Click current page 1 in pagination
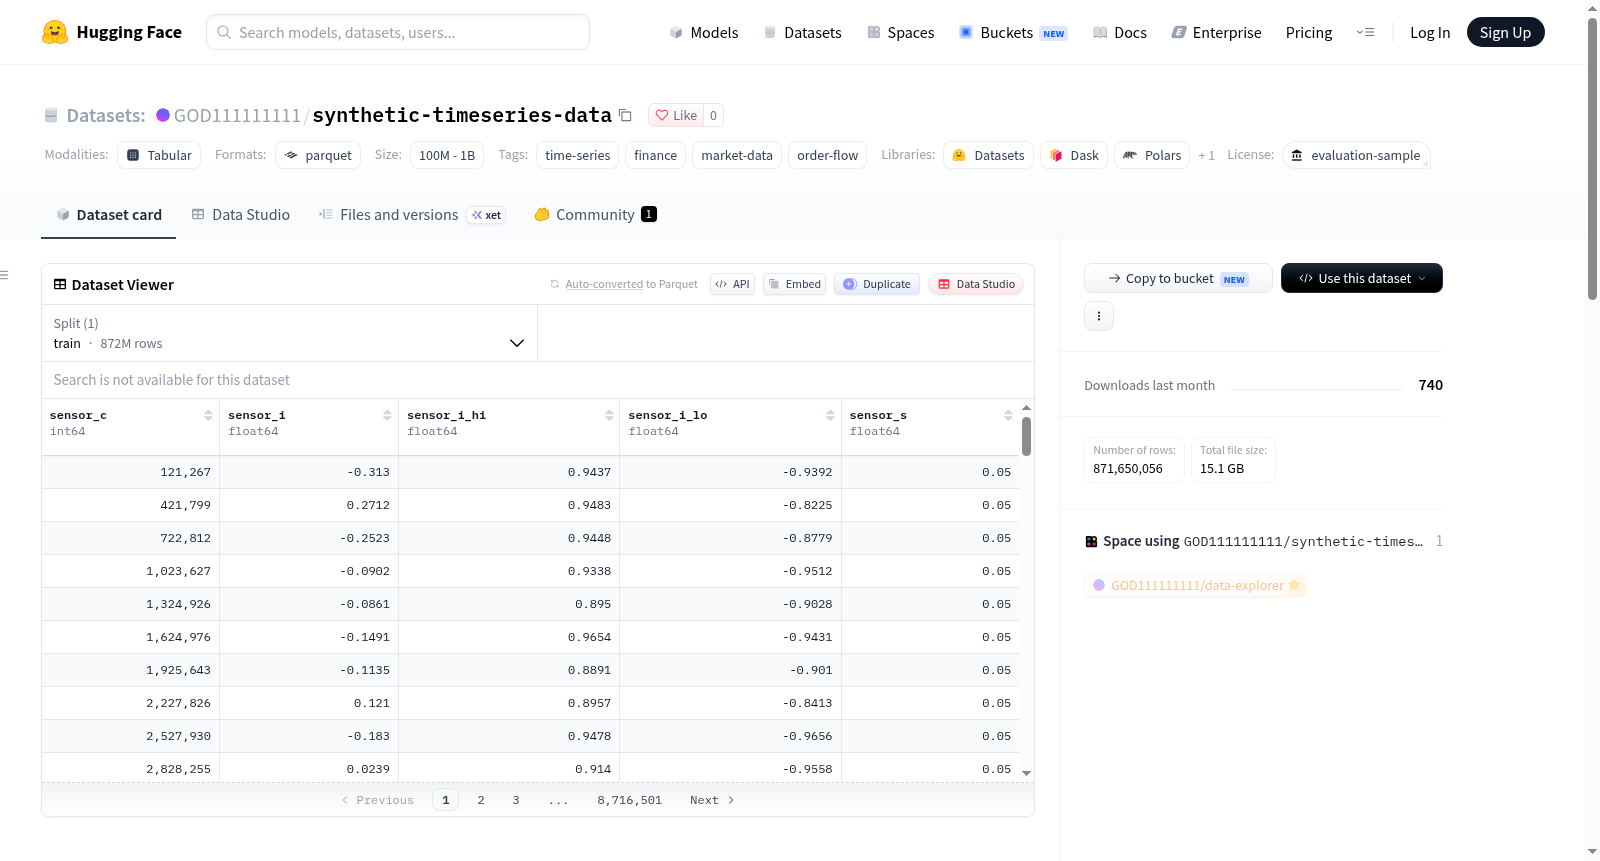 click(446, 800)
